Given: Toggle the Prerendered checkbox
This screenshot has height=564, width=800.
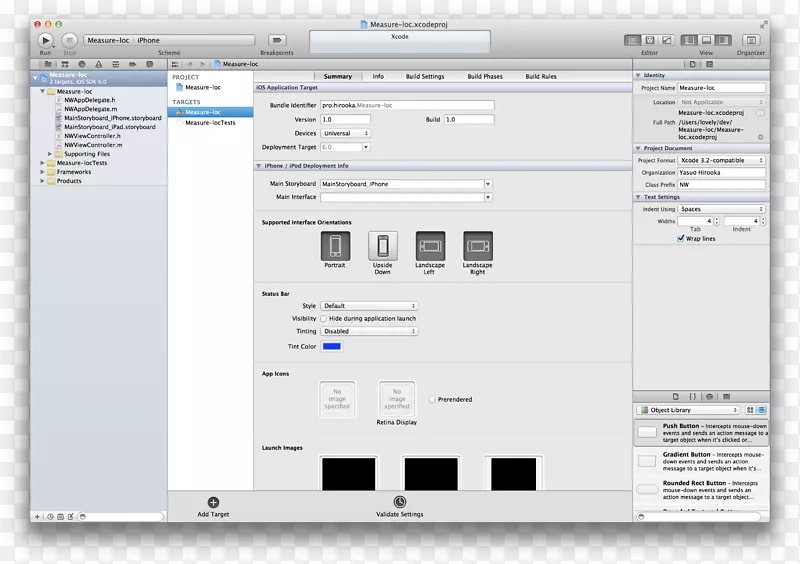Looking at the screenshot, I should coord(432,400).
